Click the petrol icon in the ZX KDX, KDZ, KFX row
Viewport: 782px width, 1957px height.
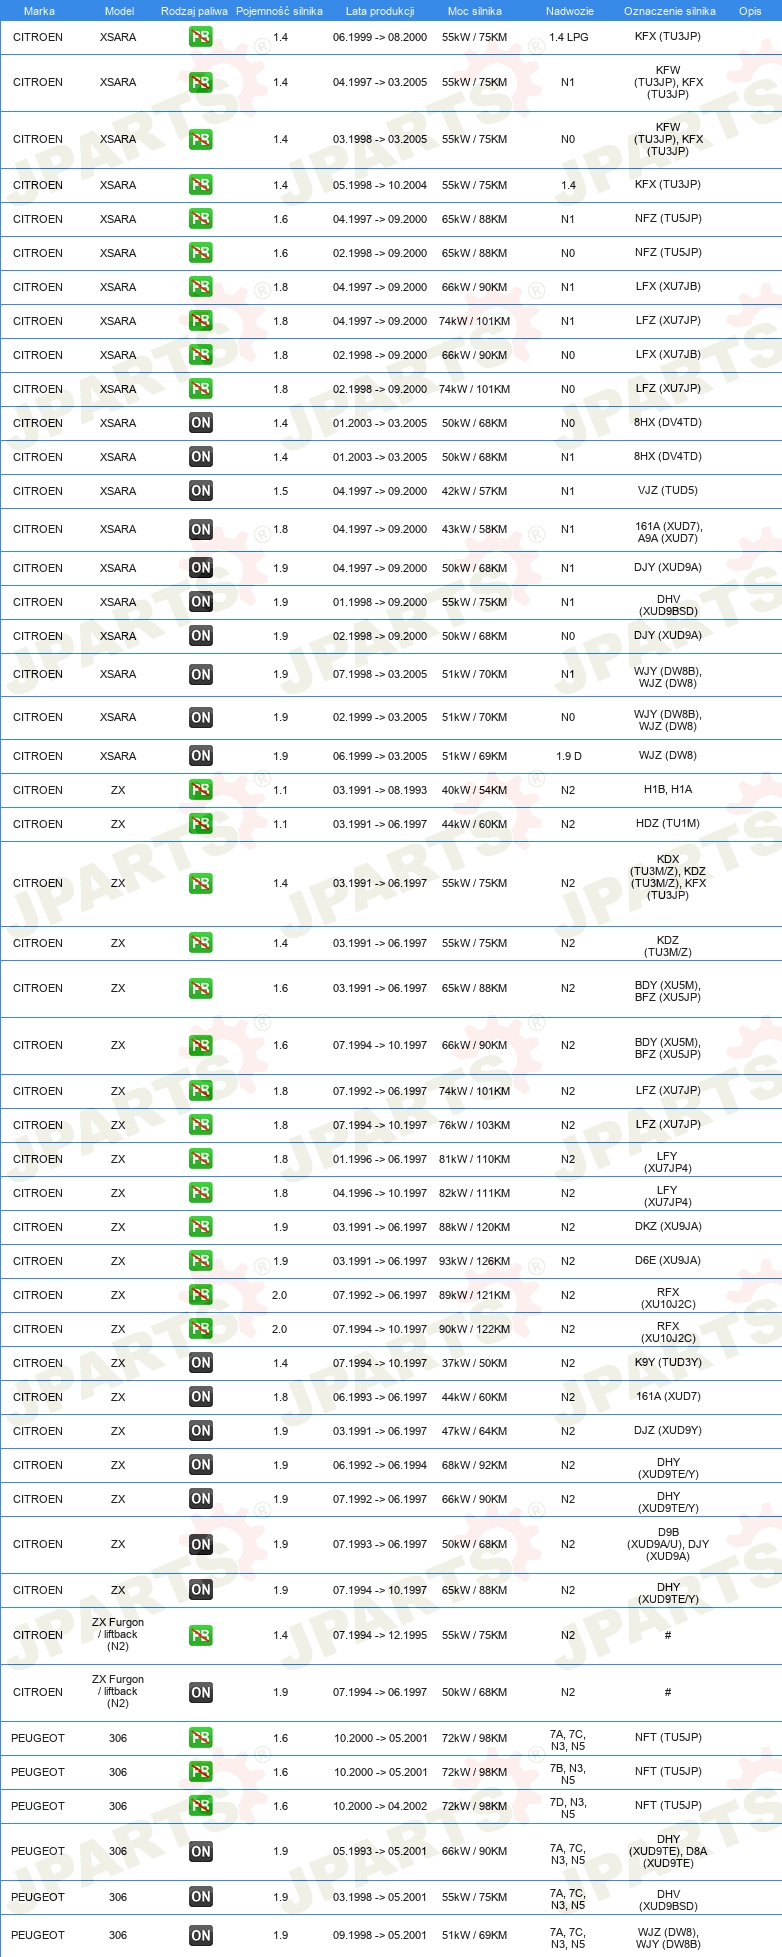[201, 884]
